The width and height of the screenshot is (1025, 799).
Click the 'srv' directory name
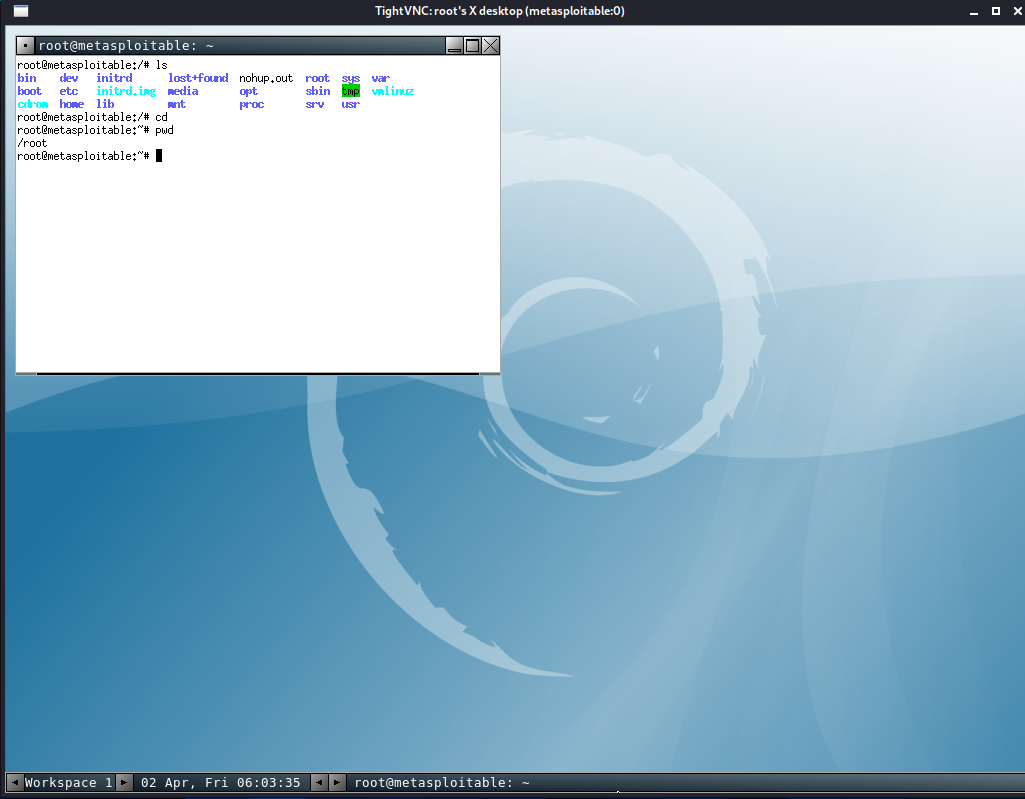coord(314,104)
